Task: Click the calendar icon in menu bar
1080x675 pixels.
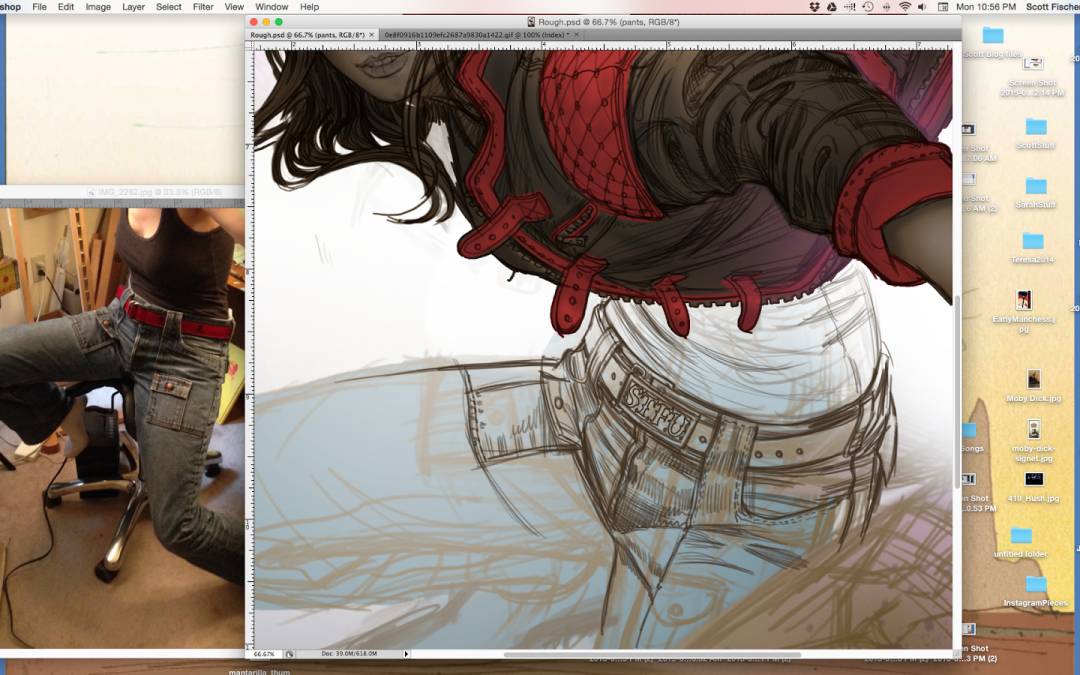Action: click(943, 7)
